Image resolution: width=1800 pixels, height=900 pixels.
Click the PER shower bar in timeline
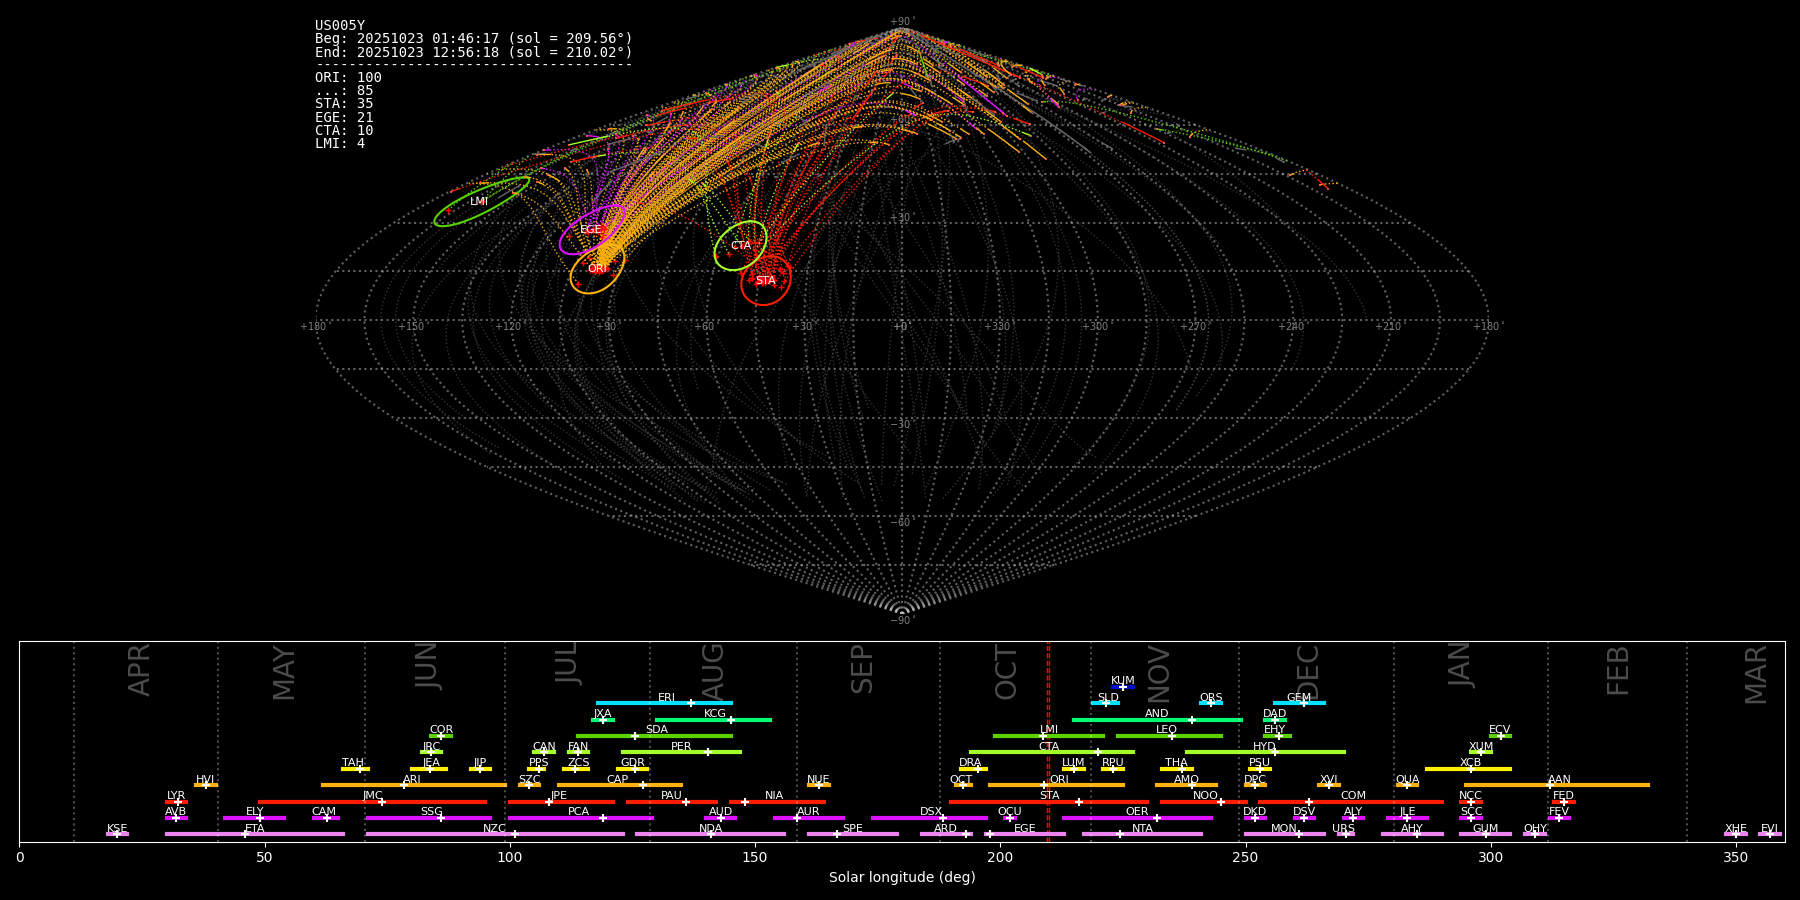[x=681, y=752]
